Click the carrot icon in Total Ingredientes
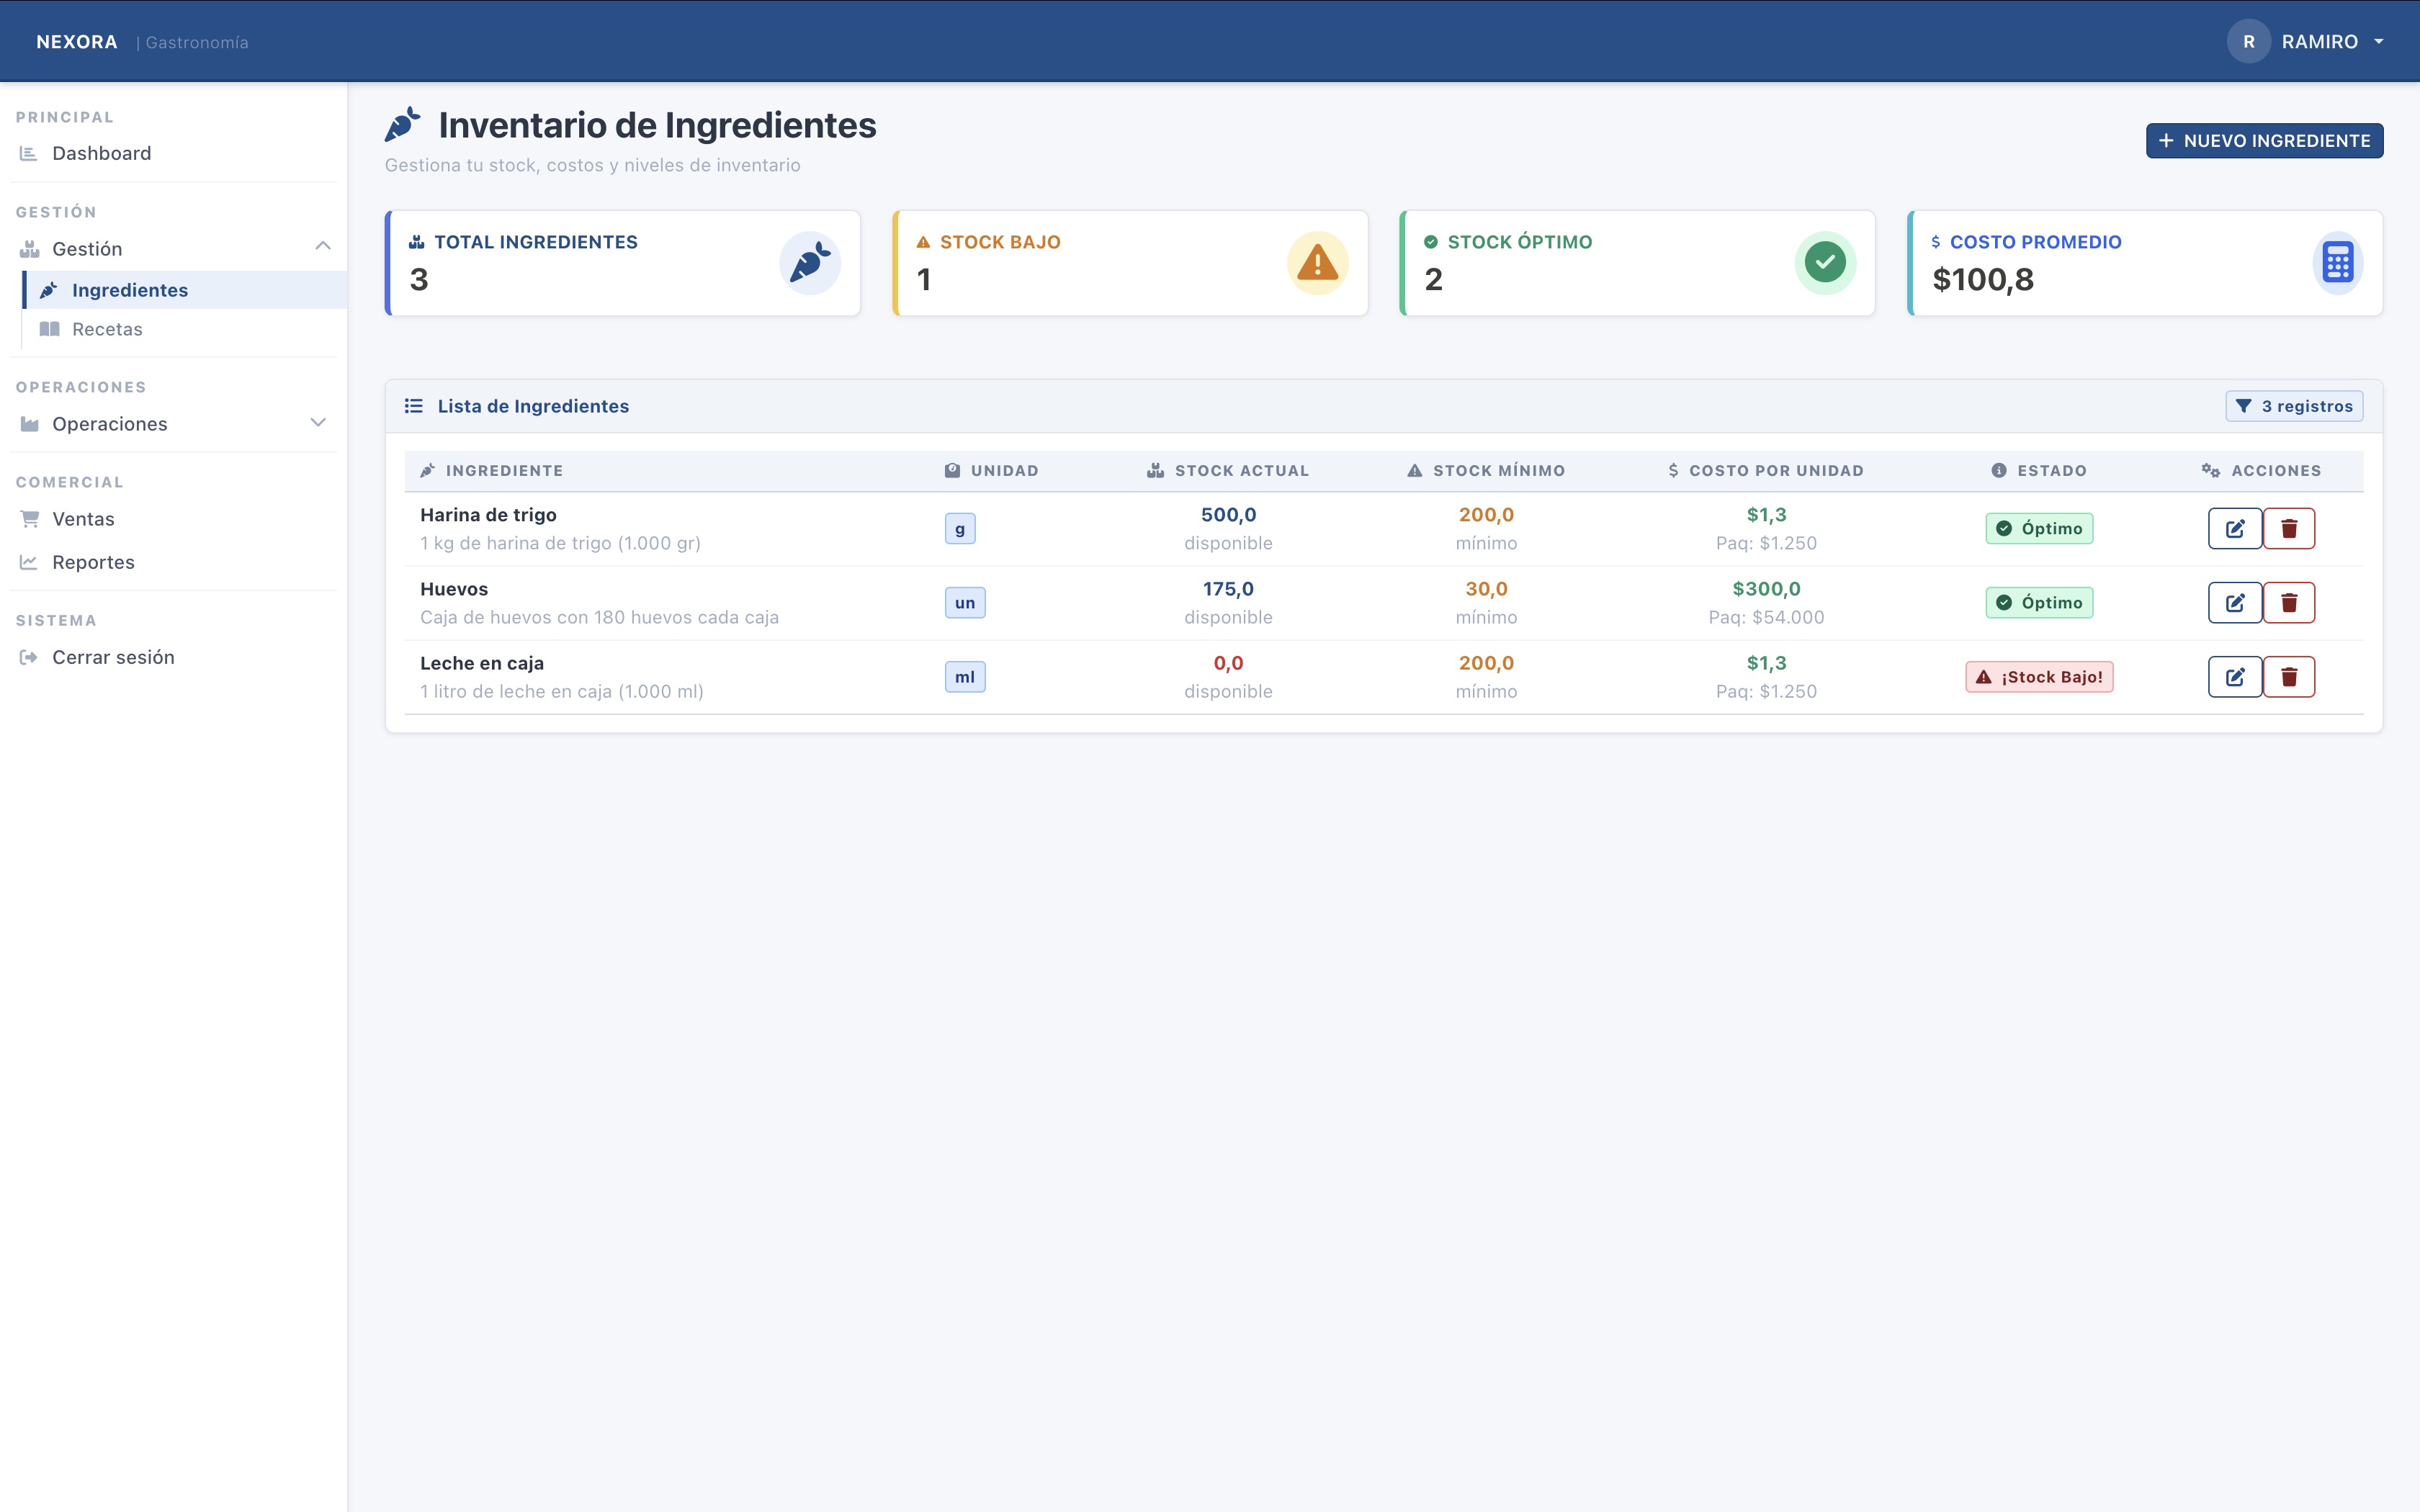 point(809,263)
